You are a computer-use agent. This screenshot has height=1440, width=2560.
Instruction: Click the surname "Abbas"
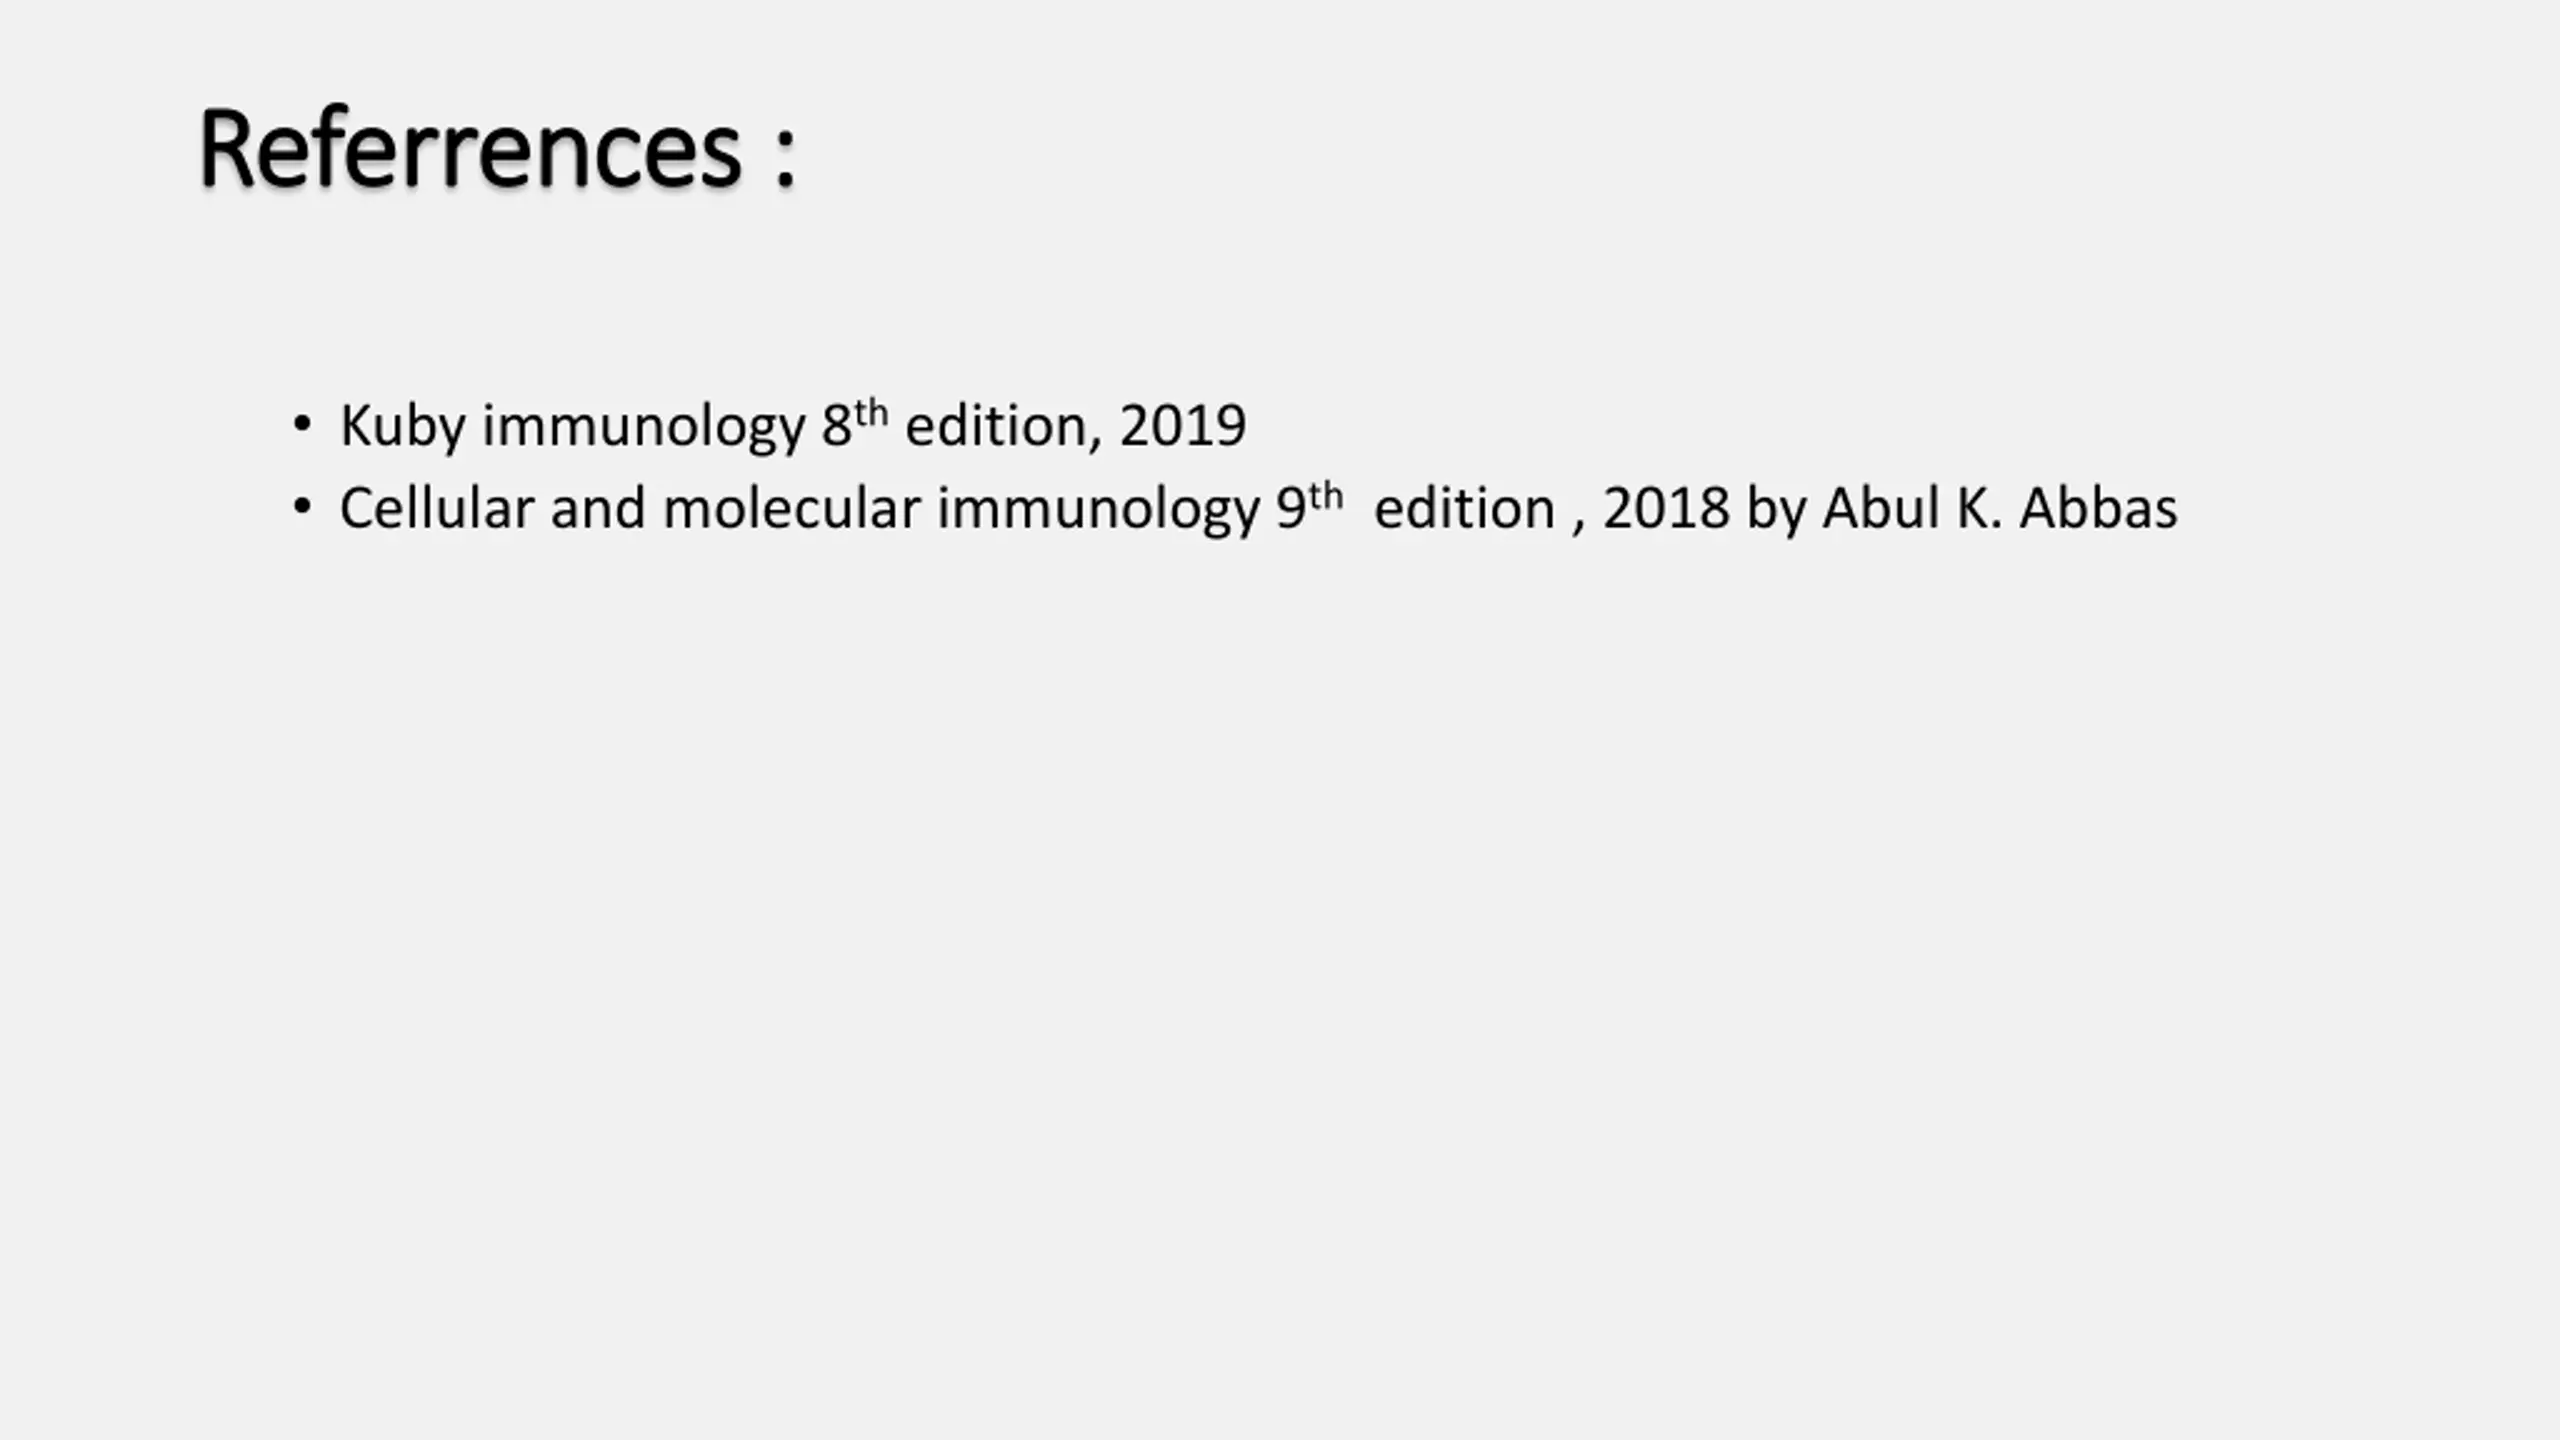pyautogui.click(x=2098, y=508)
